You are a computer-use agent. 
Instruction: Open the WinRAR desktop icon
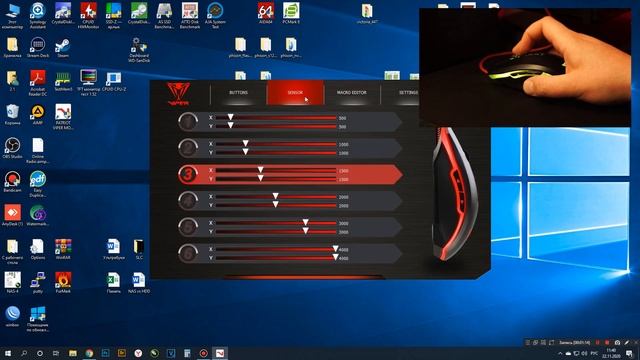pyautogui.click(x=63, y=249)
